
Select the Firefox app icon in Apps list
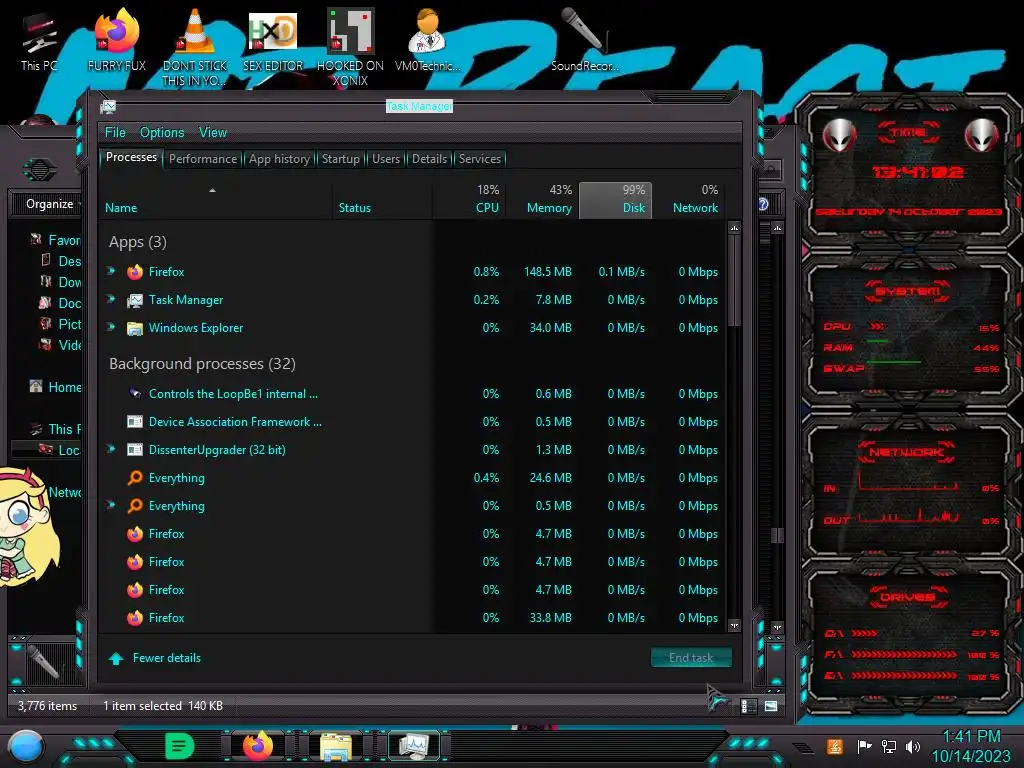[x=135, y=272]
